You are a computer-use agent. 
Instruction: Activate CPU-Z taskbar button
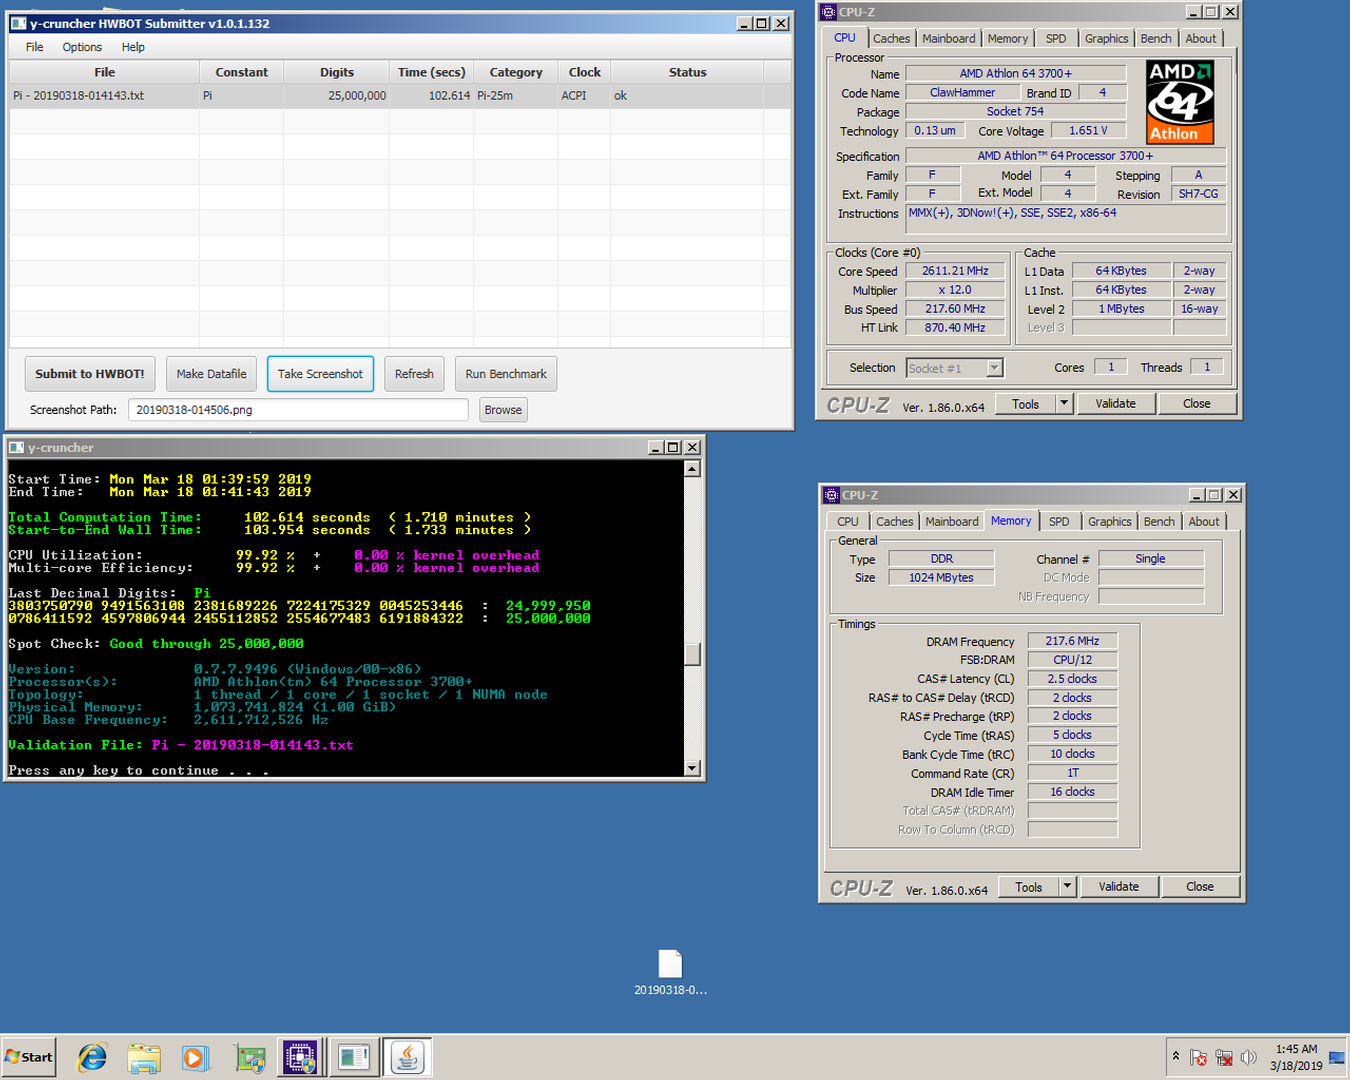pos(300,1057)
